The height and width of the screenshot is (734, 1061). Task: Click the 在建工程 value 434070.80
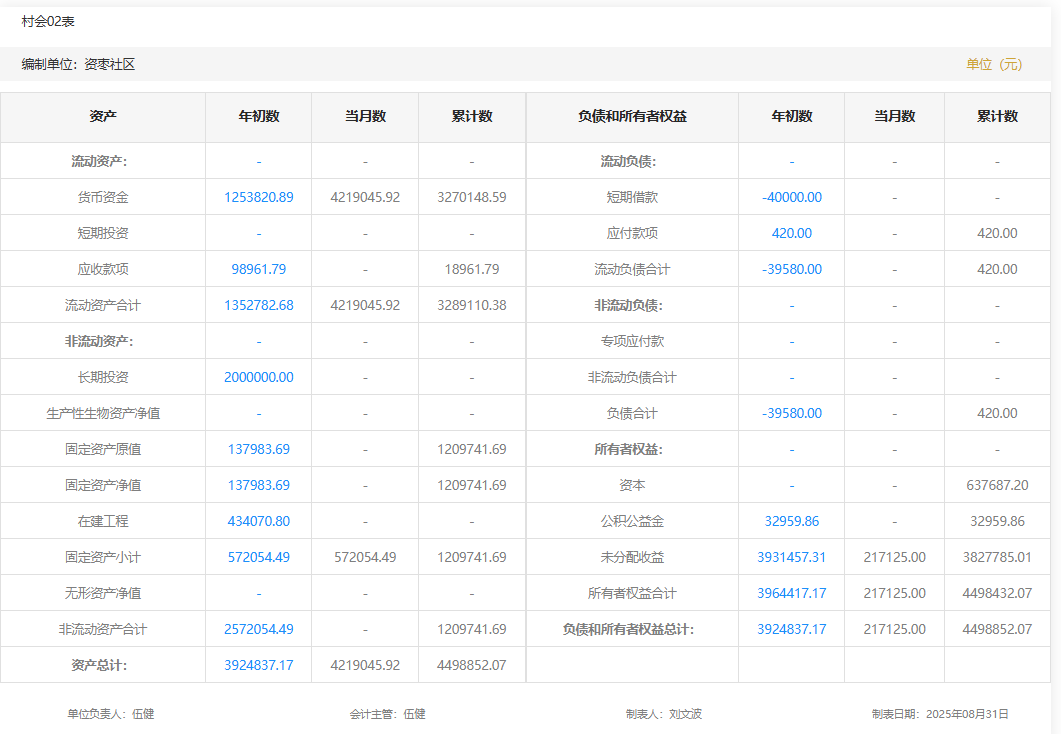tap(258, 521)
